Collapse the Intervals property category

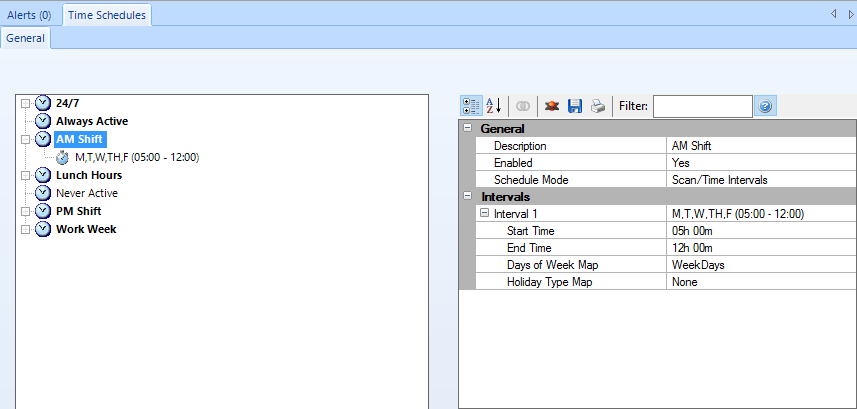point(467,196)
